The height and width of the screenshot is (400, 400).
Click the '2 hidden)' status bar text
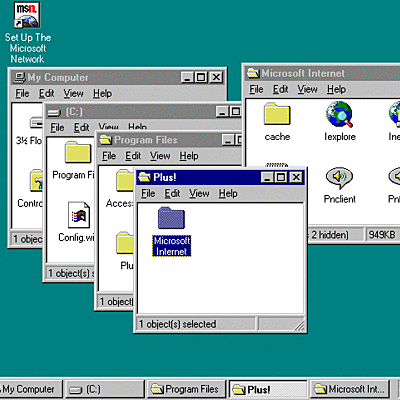(x=330, y=235)
